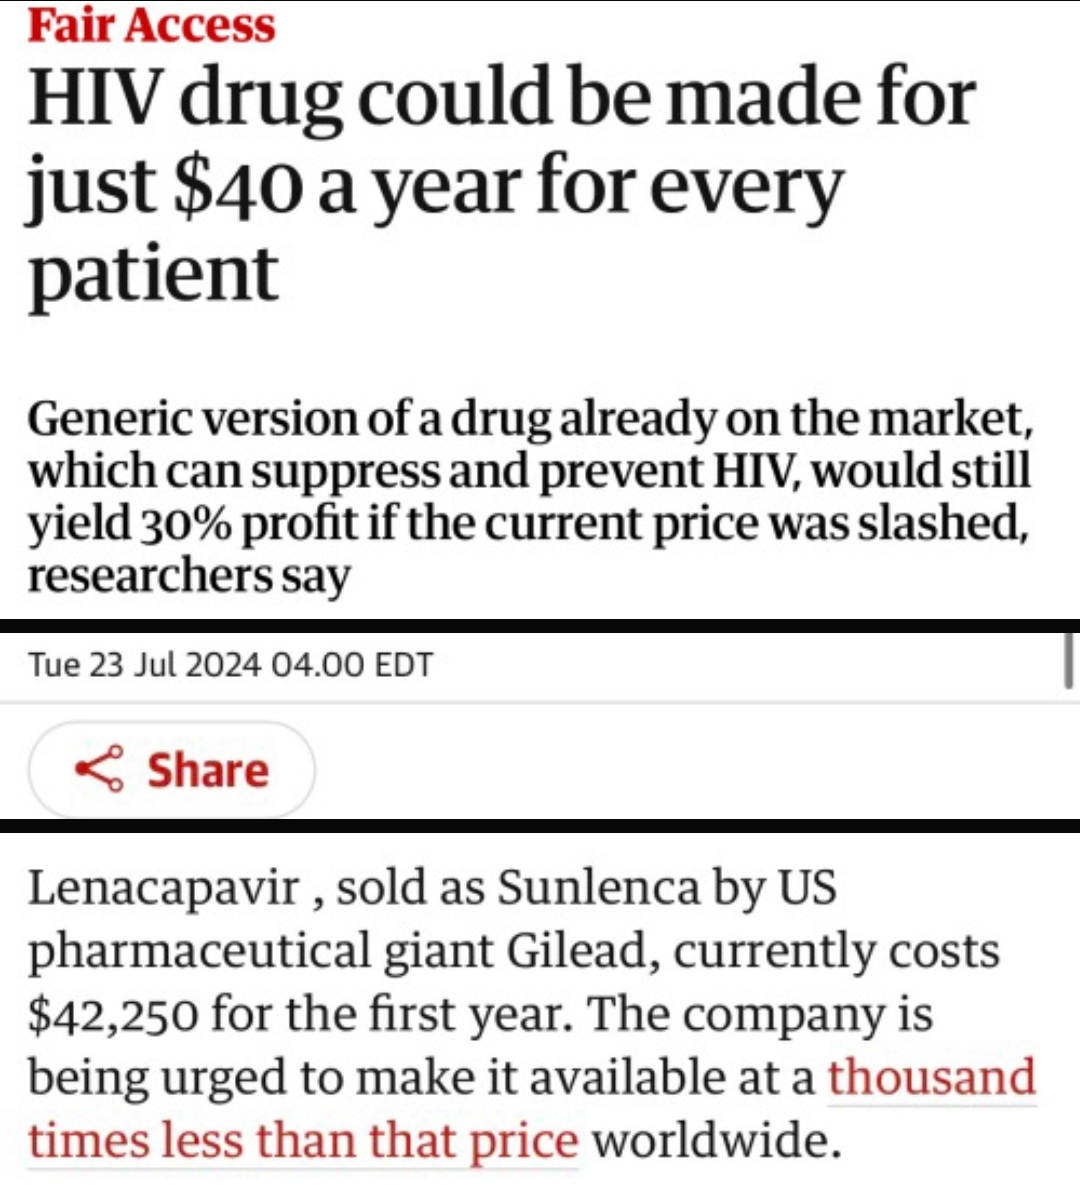This screenshot has height=1185, width=1080.
Task: Click the gray scrollbar at right edge
Action: coord(1069,661)
